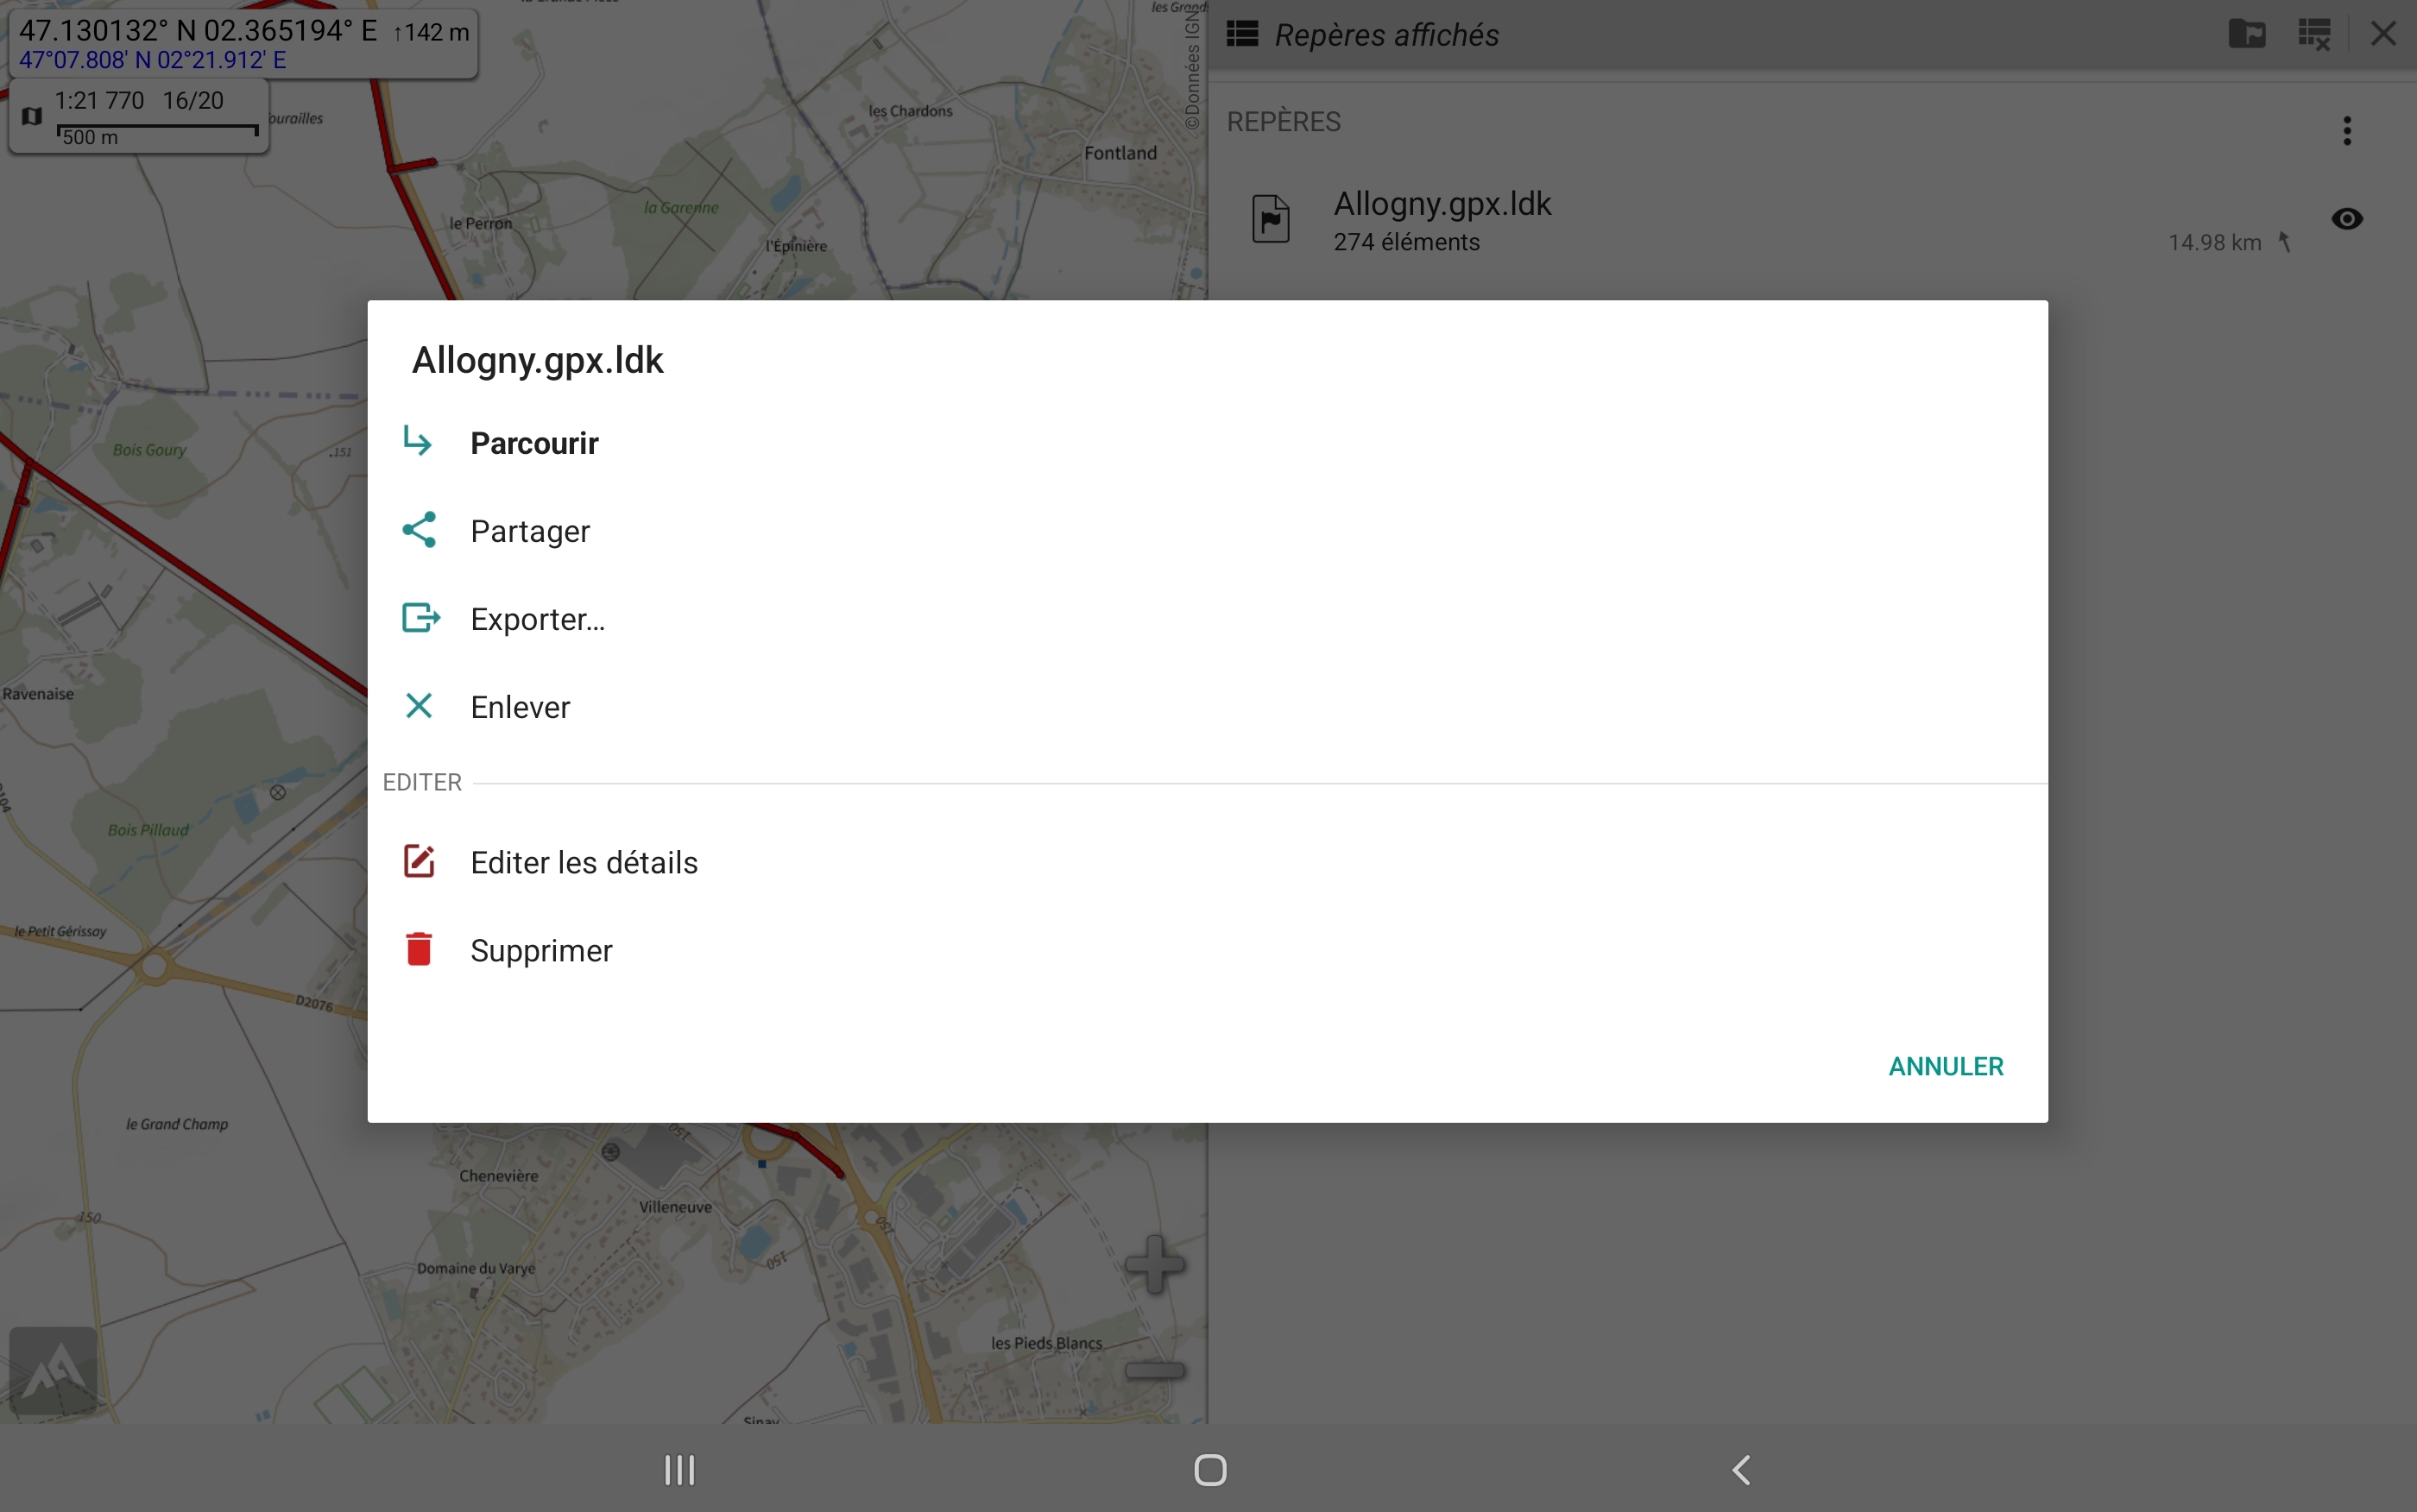Tap the Supprimer text option
The image size is (2417, 1512).
point(541,950)
